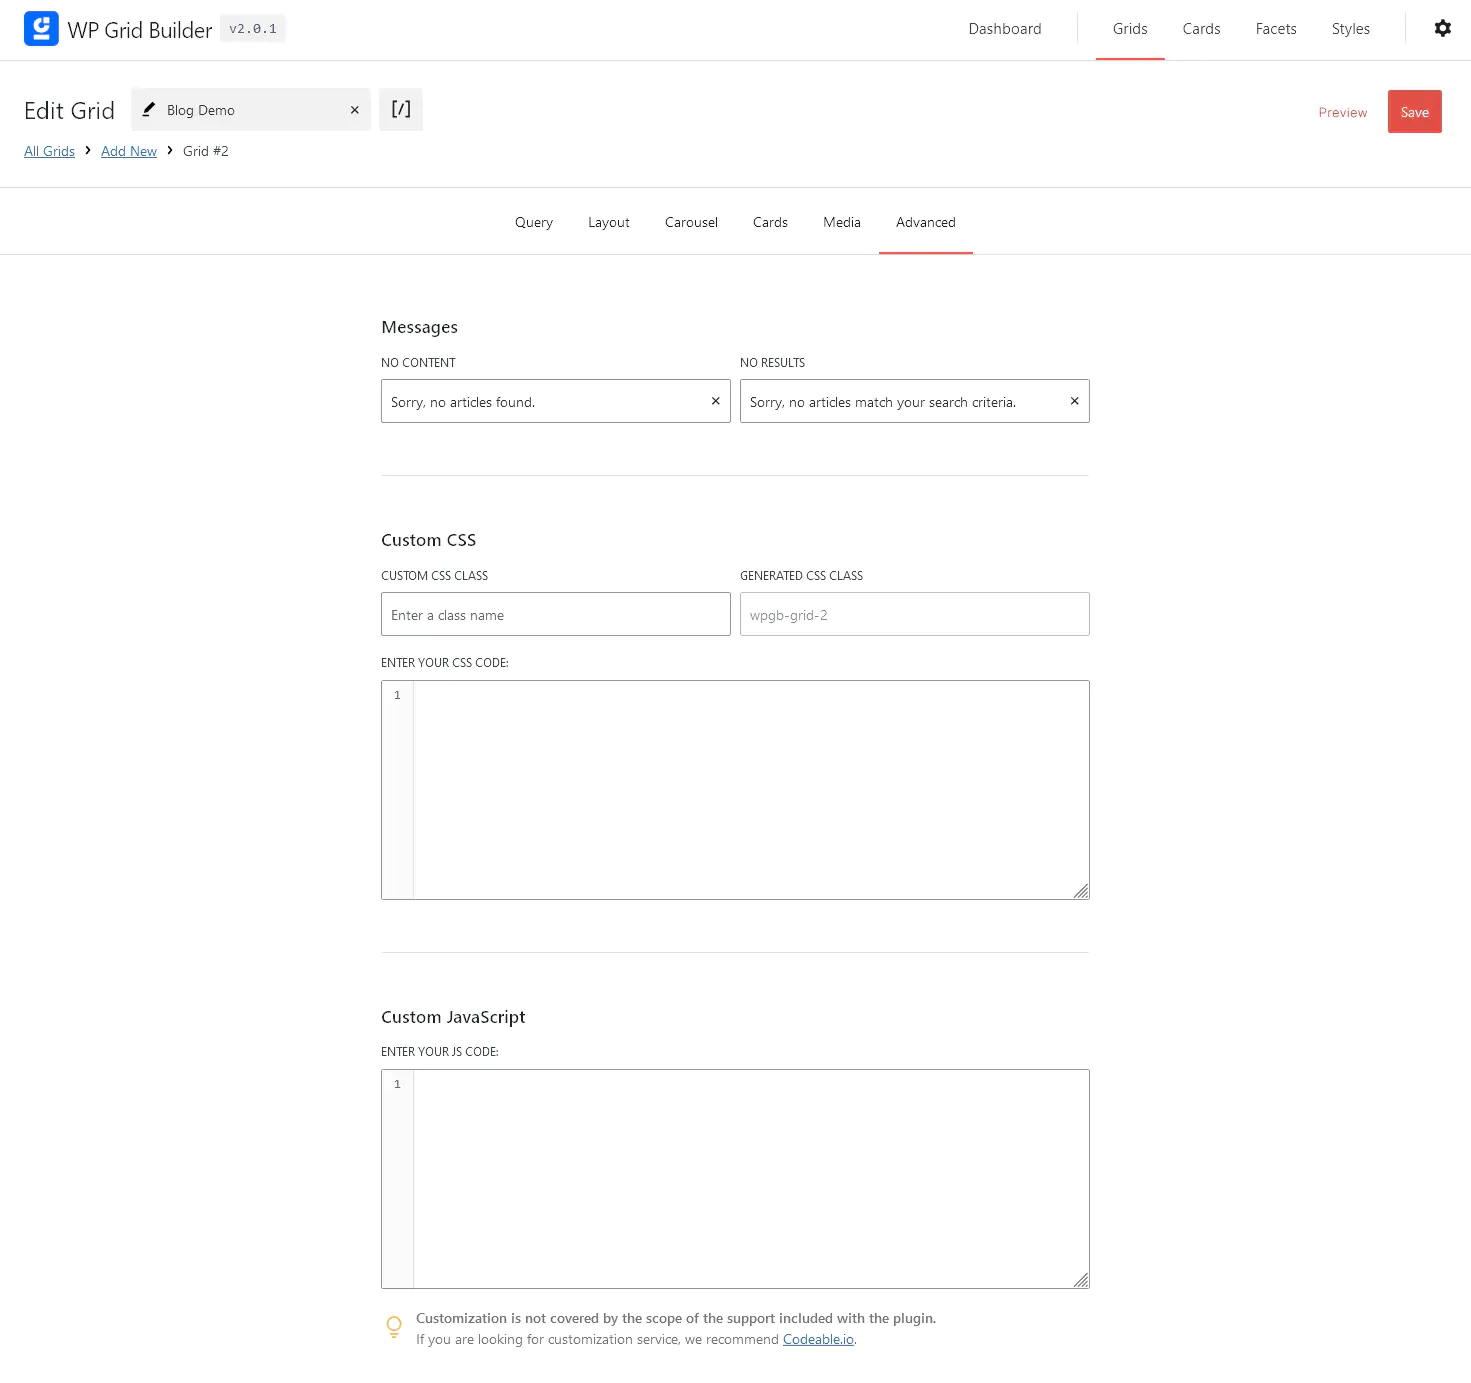Clear the grid name using its x icon
Viewport: 1471px width, 1383px height.
tap(354, 110)
